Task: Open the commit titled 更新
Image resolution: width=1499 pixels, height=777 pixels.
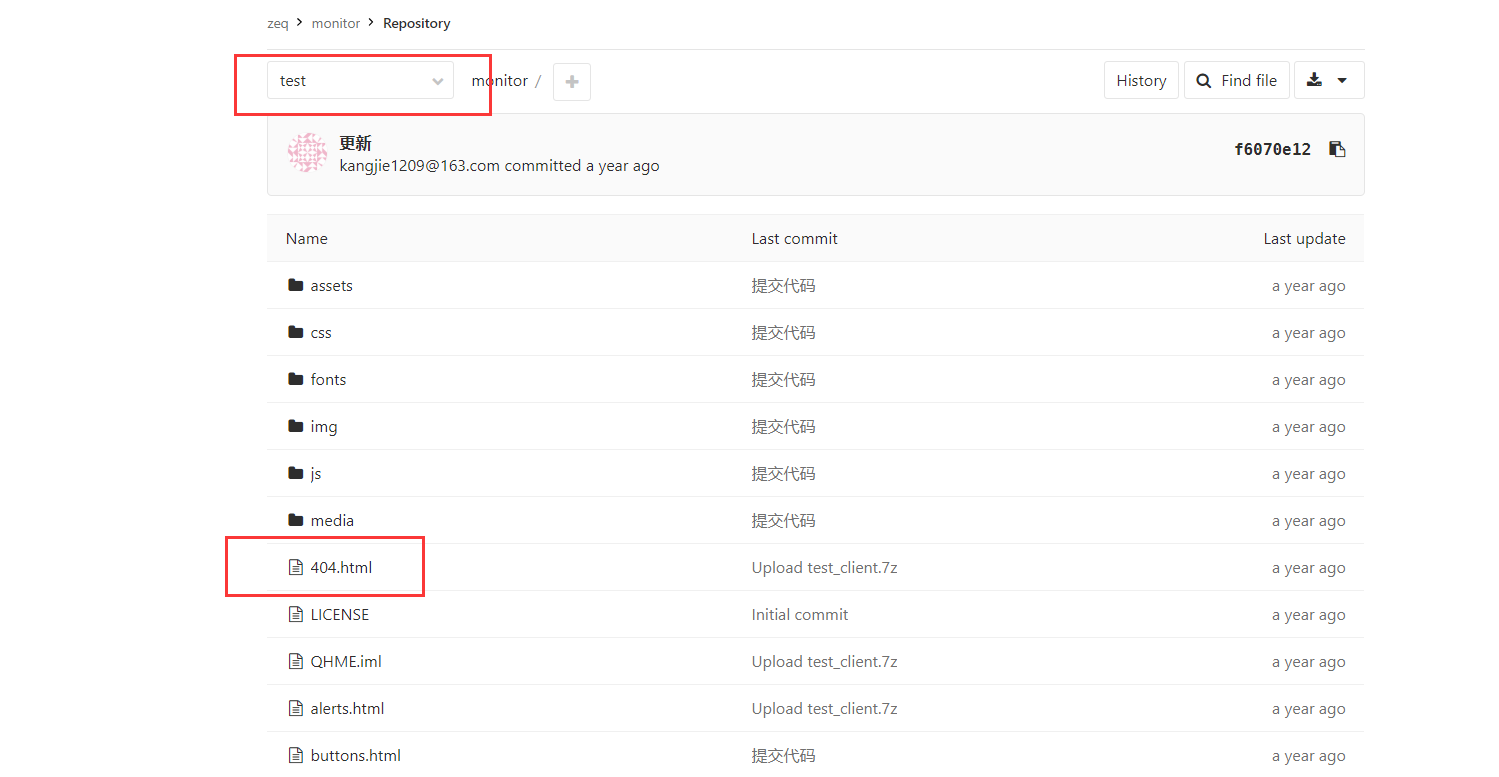Action: pyautogui.click(x=355, y=142)
